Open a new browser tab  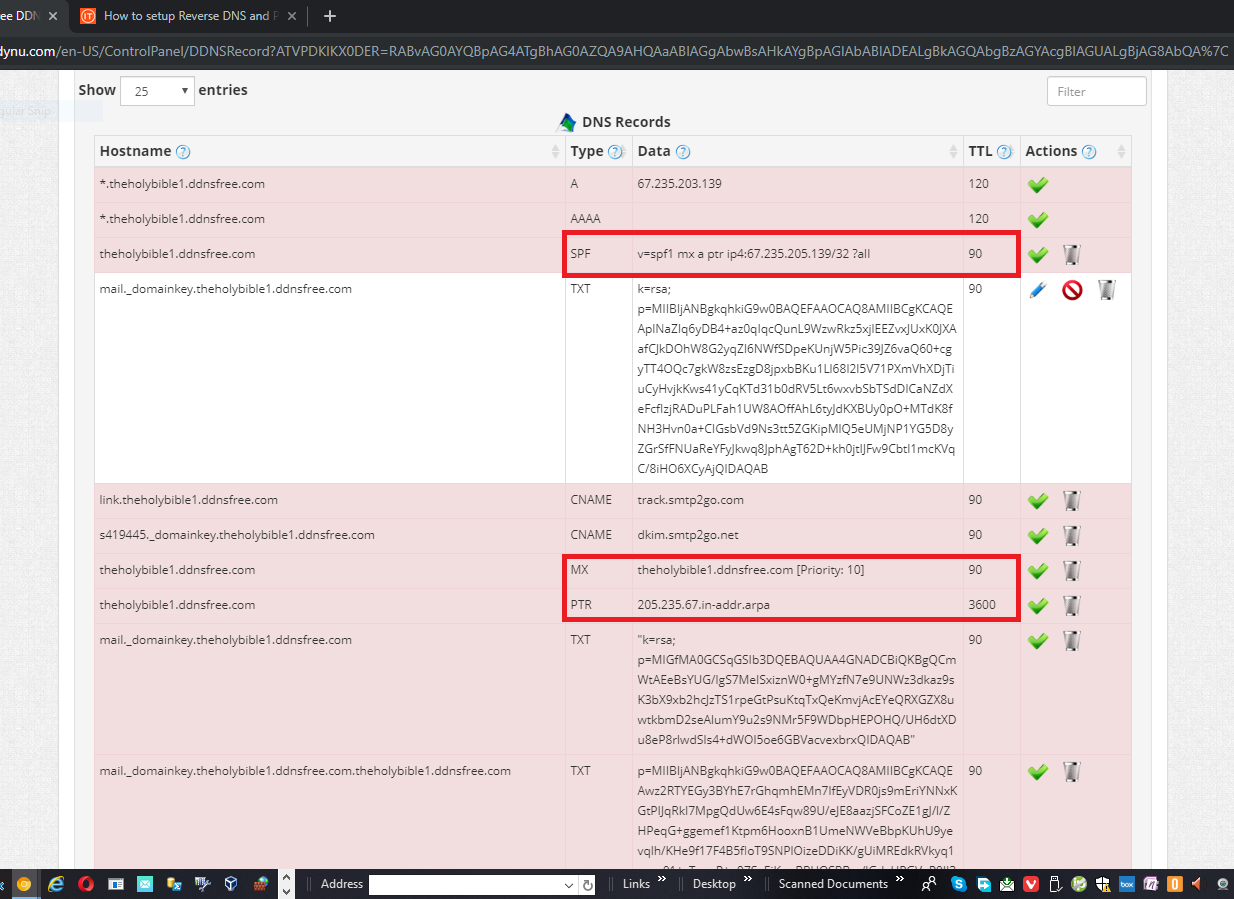[x=330, y=16]
